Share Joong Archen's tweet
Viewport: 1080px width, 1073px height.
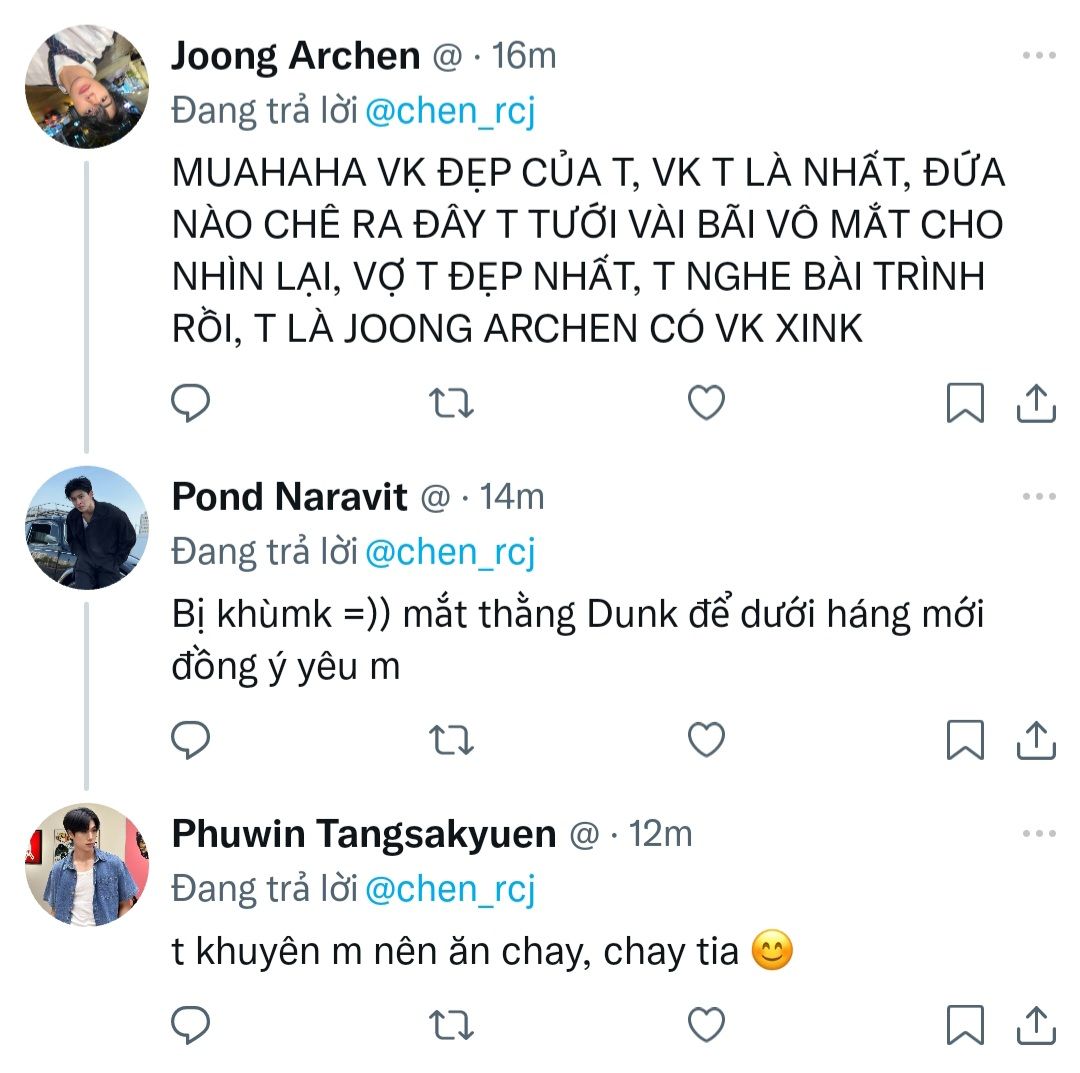[x=1037, y=402]
